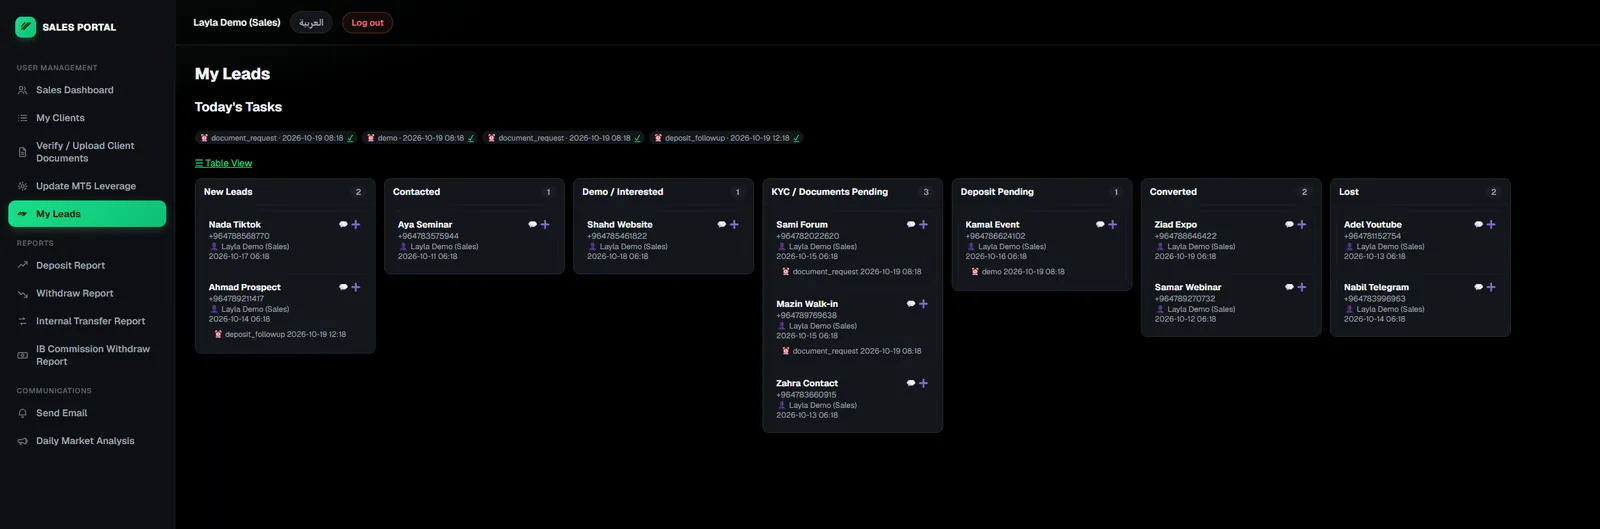Mark the deposit_followup task chip as done

pos(796,138)
